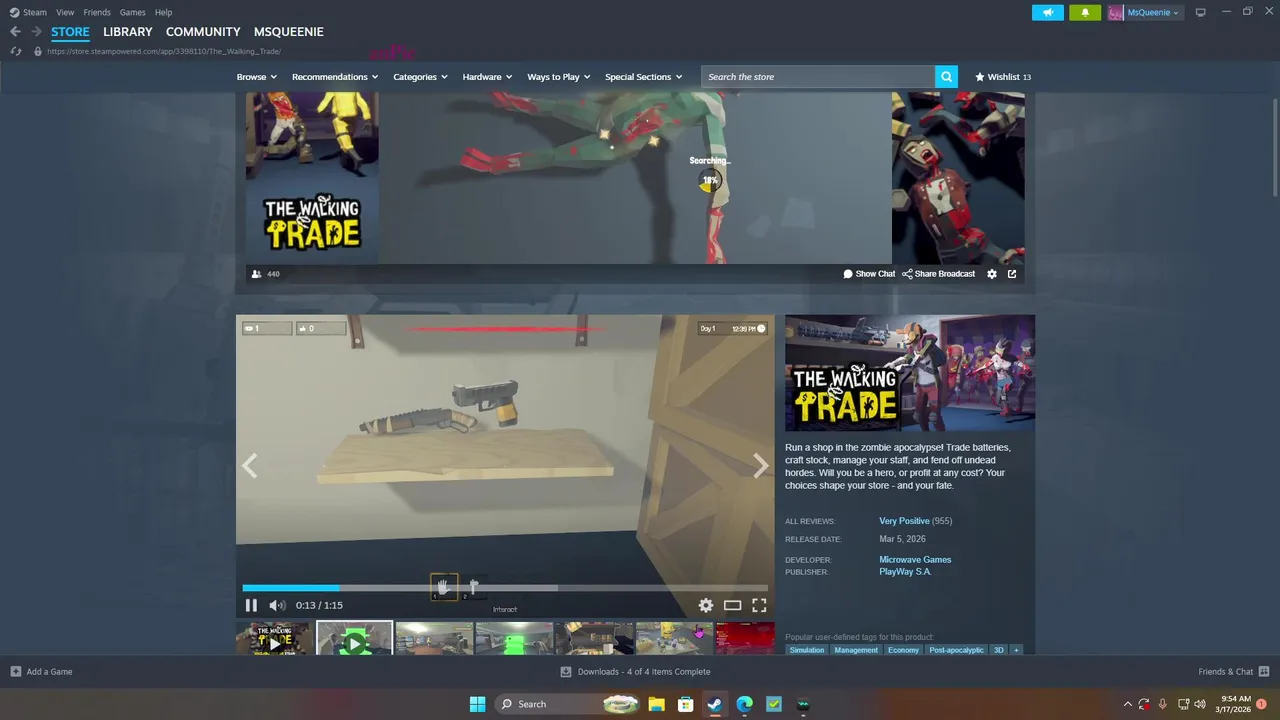Click the Economy tag
Image resolution: width=1280 pixels, height=720 pixels.
(903, 650)
